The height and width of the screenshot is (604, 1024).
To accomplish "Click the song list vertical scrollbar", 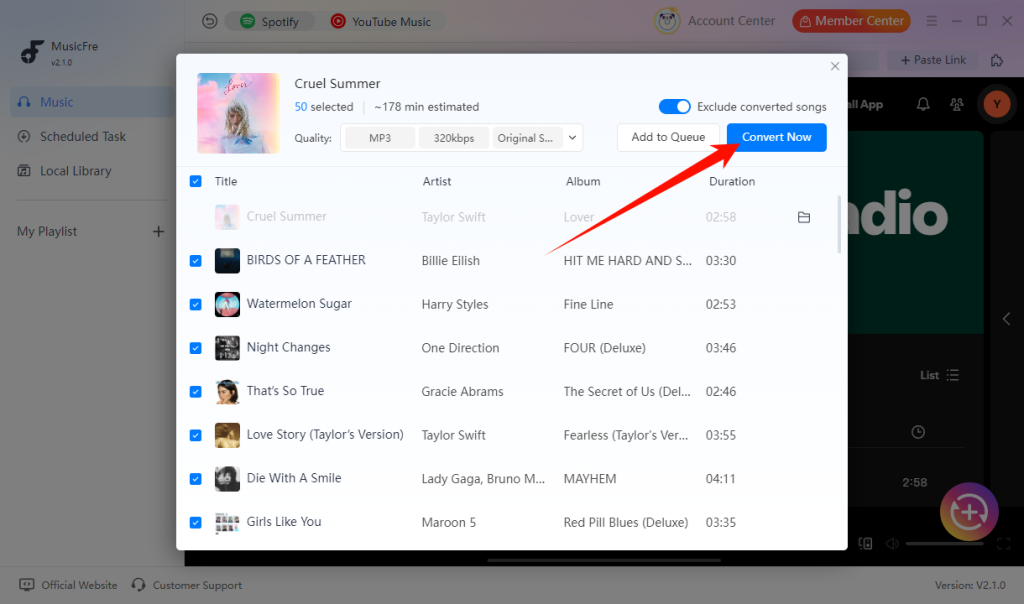I will click(x=839, y=224).
